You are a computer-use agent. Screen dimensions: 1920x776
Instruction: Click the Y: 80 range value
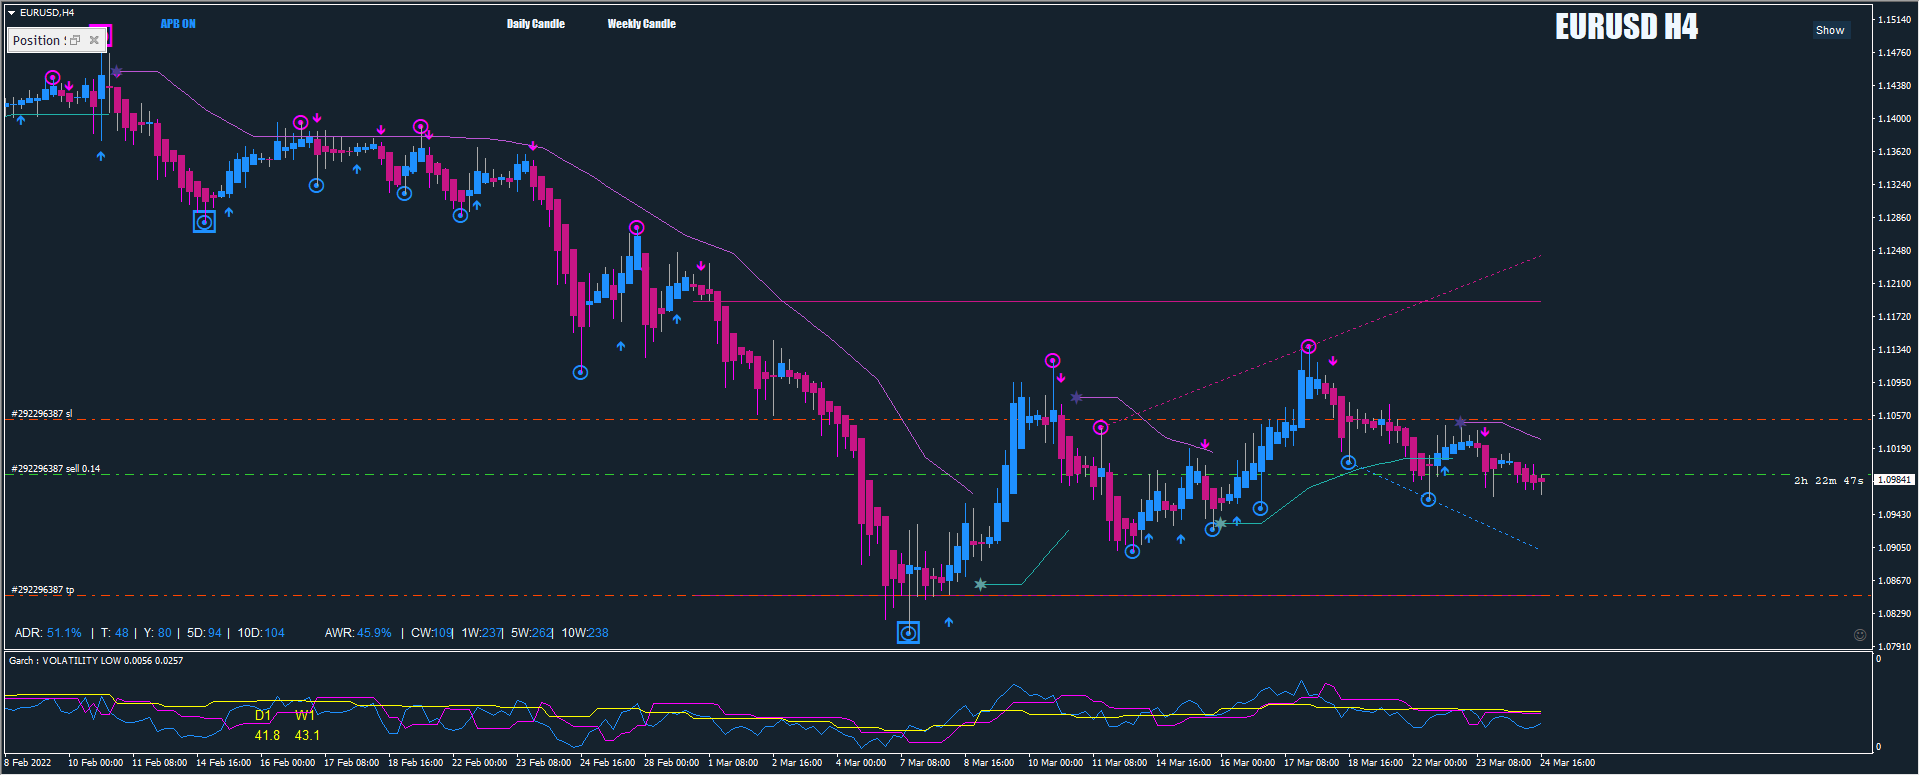(158, 633)
